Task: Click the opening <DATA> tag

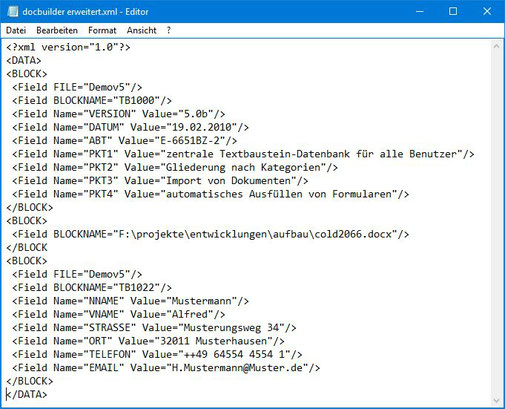Action: [24, 61]
